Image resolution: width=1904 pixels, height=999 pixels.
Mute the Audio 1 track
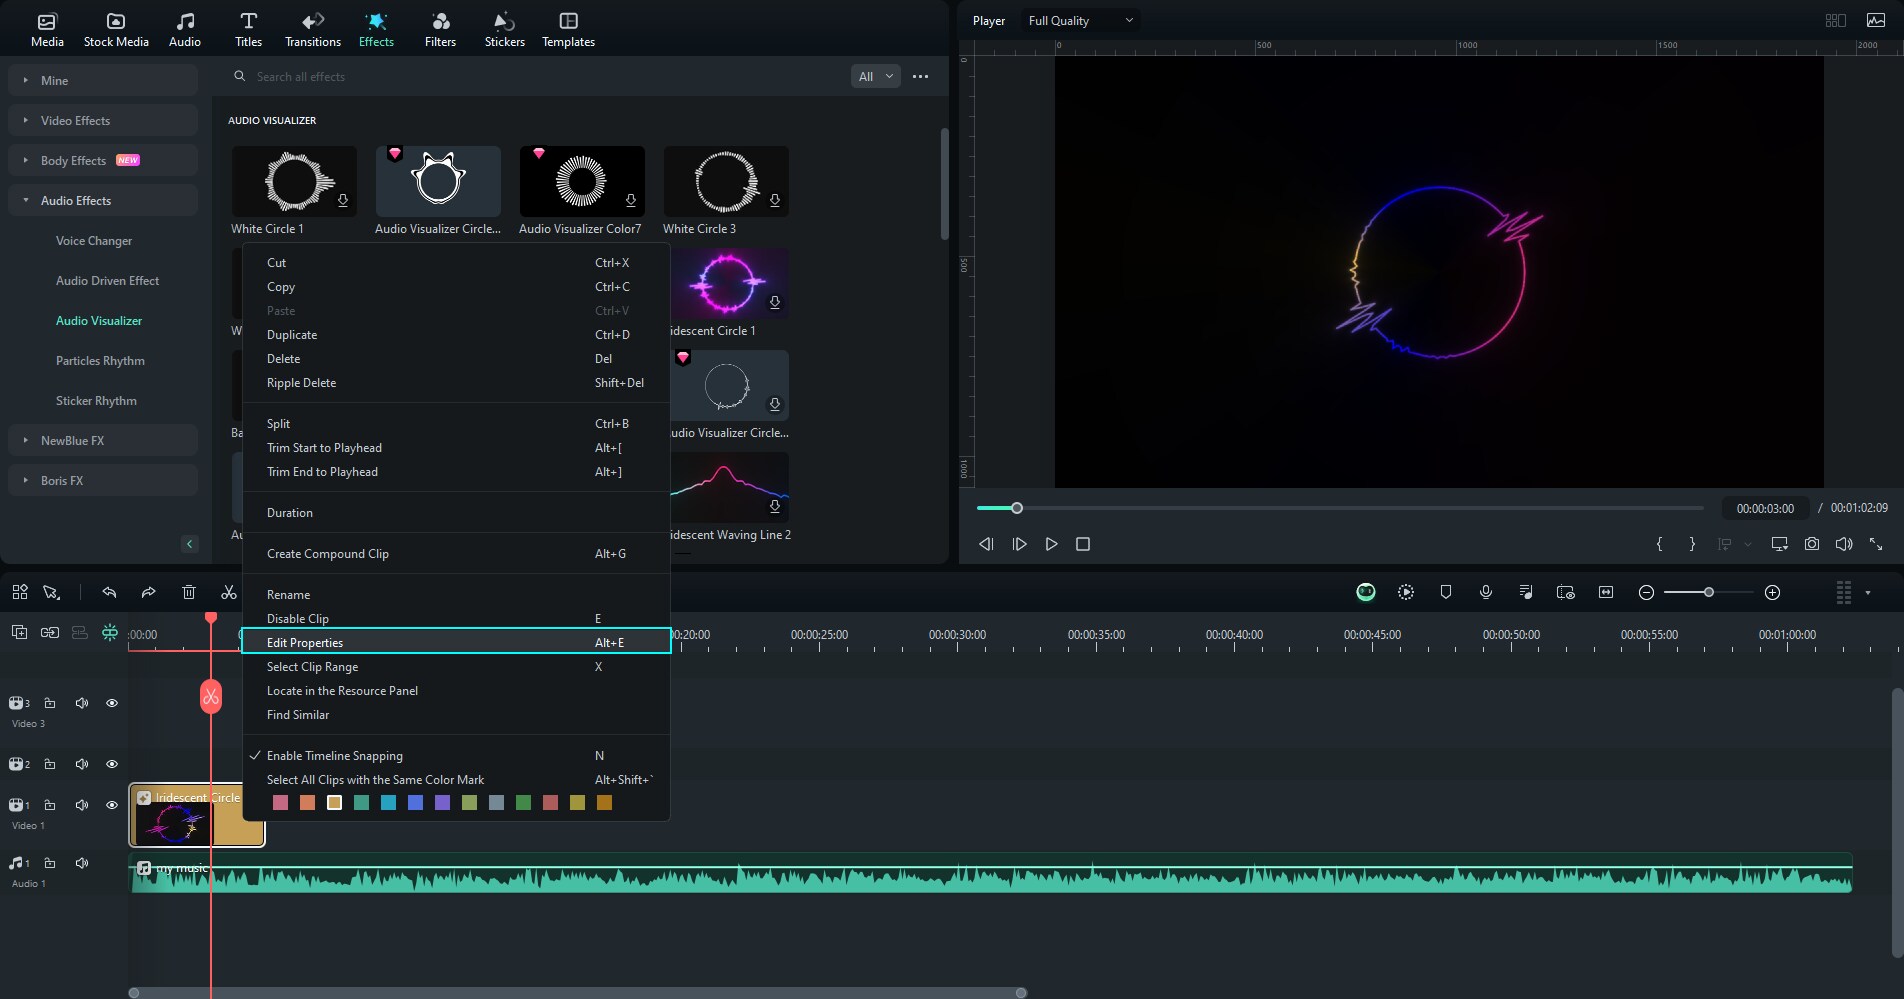(82, 863)
